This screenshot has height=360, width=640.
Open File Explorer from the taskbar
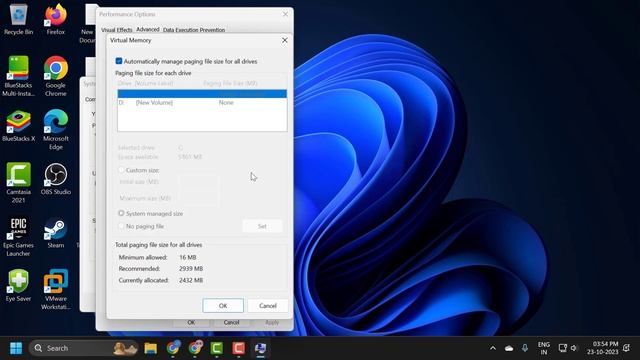pyautogui.click(x=151, y=348)
